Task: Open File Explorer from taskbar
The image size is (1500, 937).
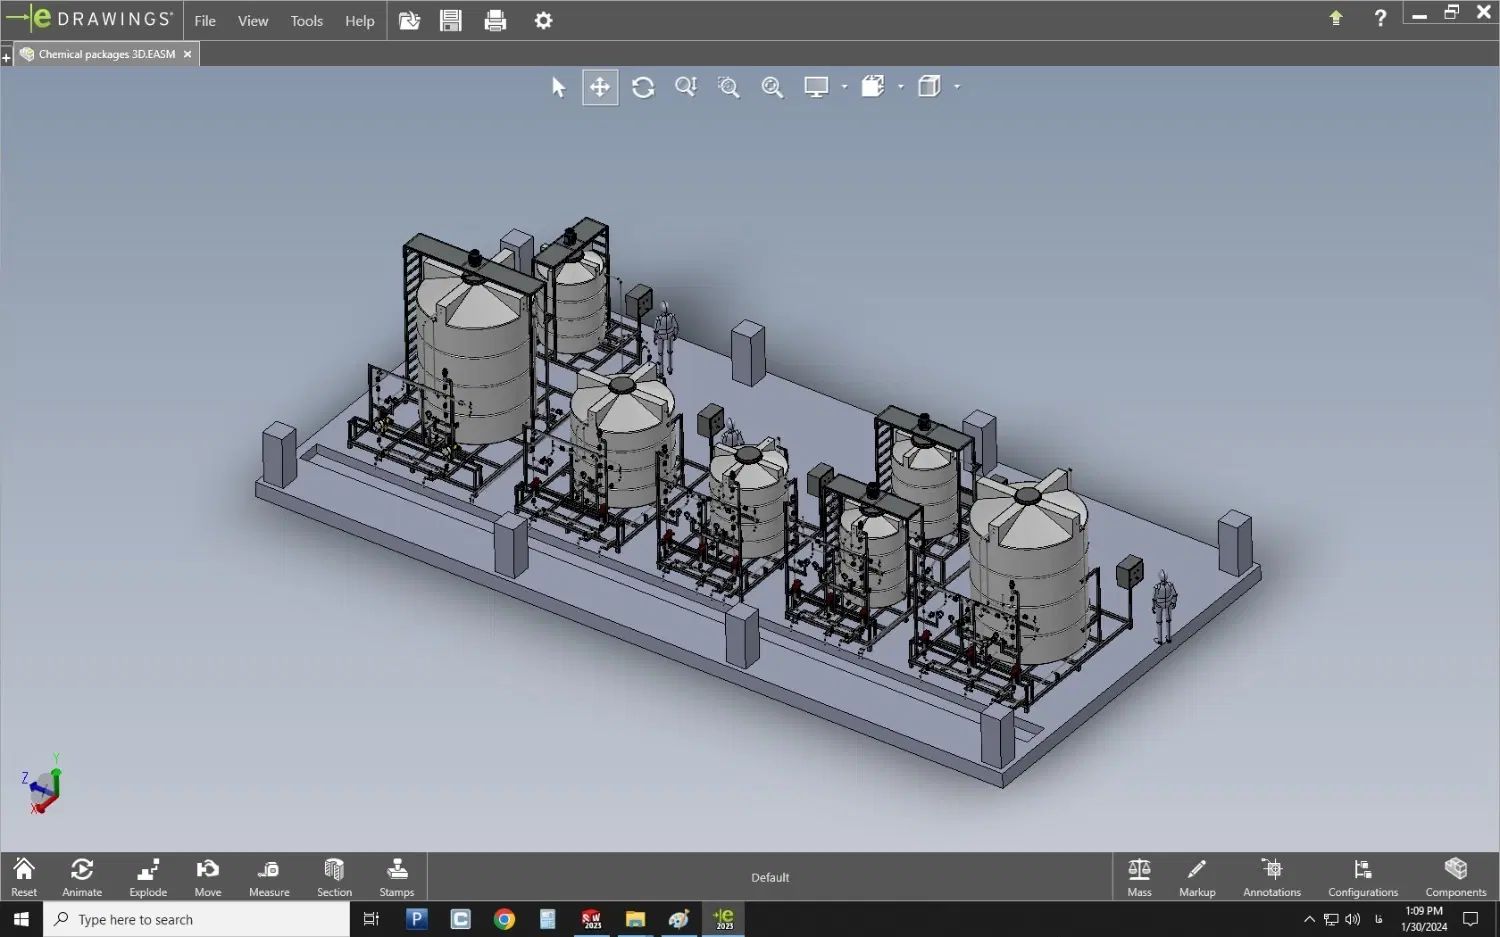Action: point(635,919)
